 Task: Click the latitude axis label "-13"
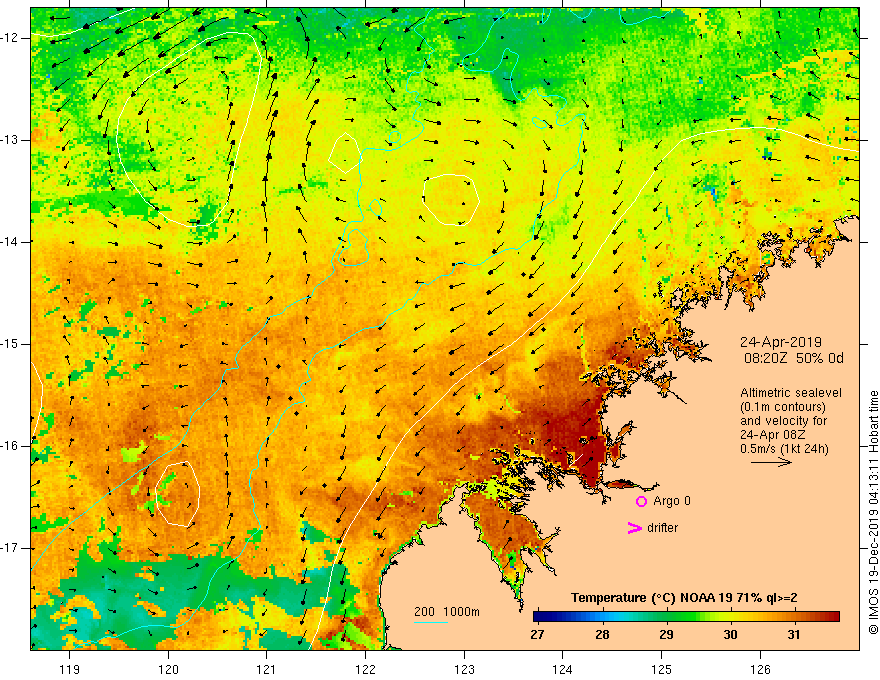10,140
